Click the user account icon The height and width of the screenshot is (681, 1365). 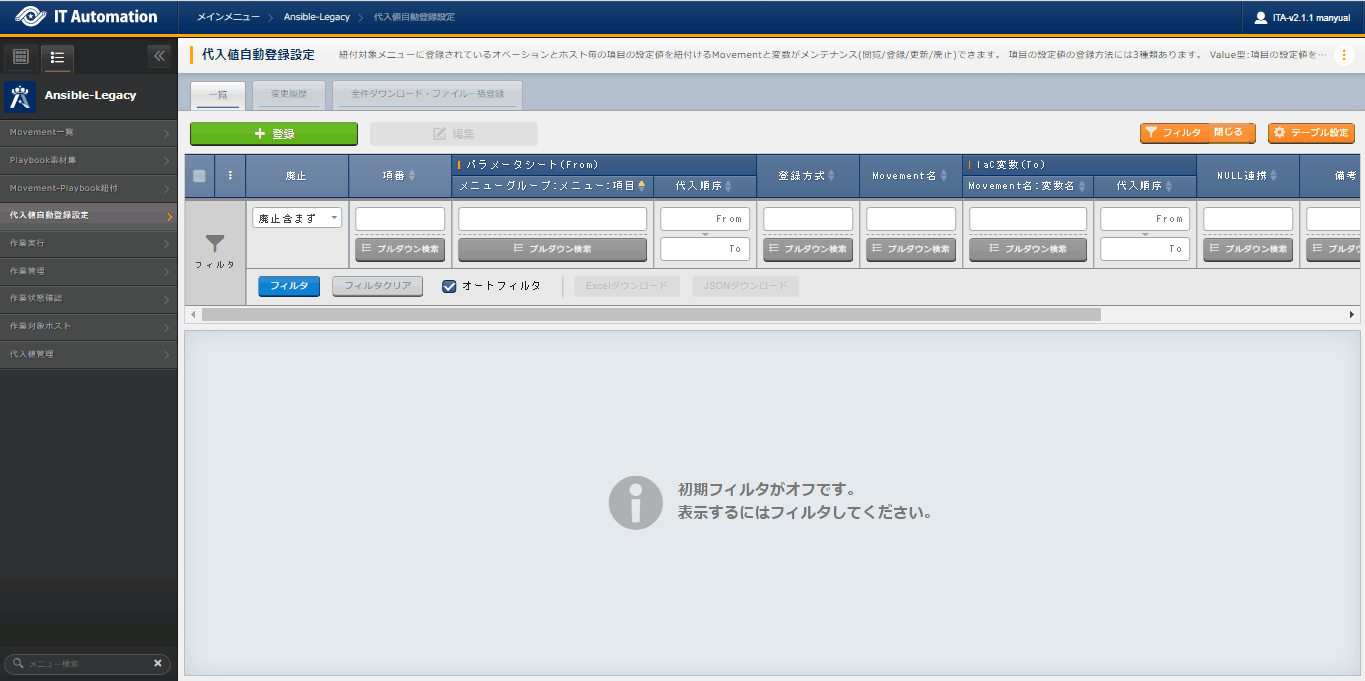pos(1260,17)
